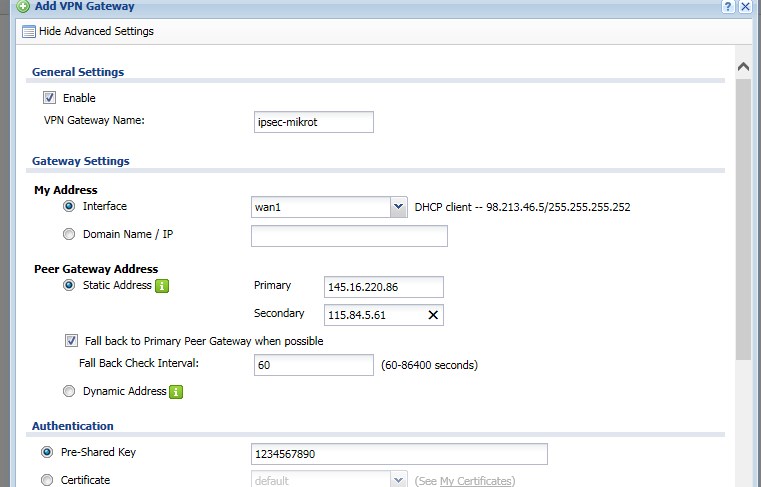Select the Dynamic Address radio button
This screenshot has width=761, height=487.
pyautogui.click(x=69, y=391)
